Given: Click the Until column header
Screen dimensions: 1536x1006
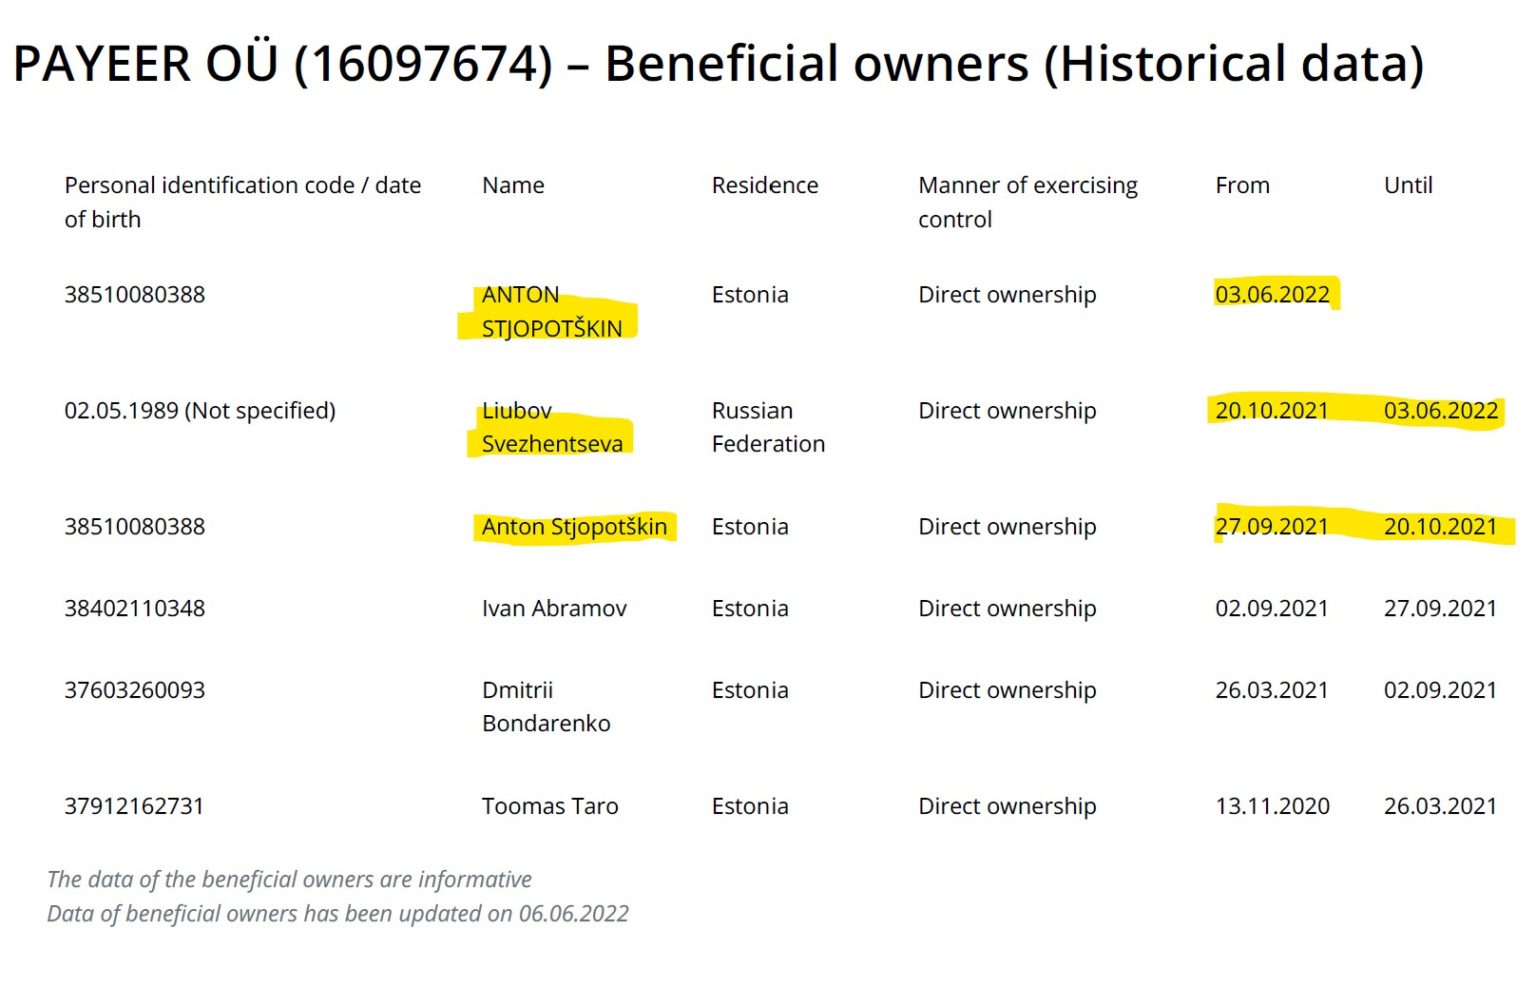Looking at the screenshot, I should click(x=1408, y=185).
